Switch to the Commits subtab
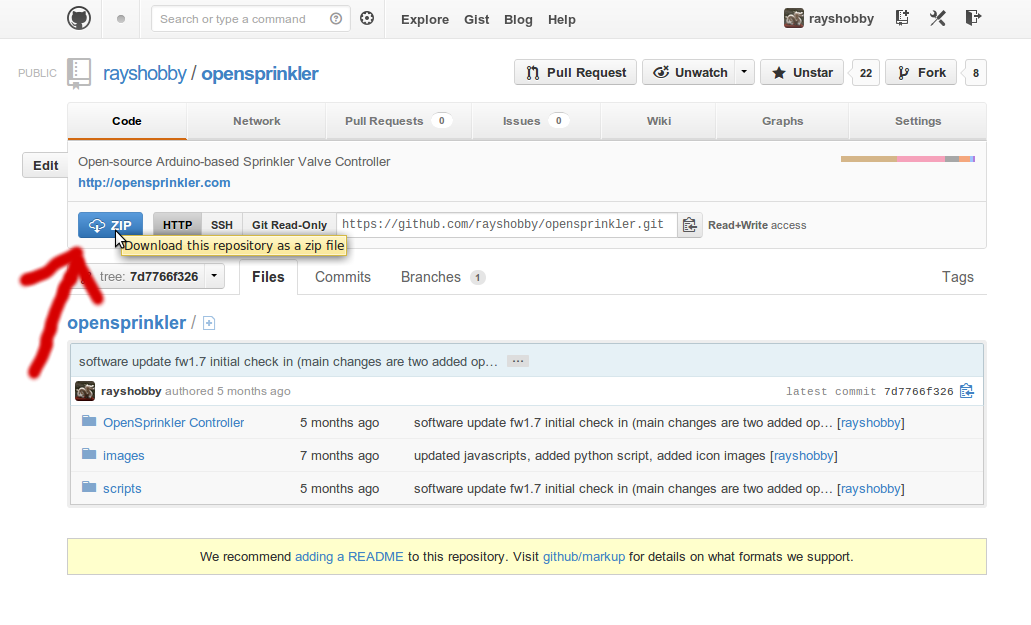This screenshot has height=625, width=1031. (343, 277)
